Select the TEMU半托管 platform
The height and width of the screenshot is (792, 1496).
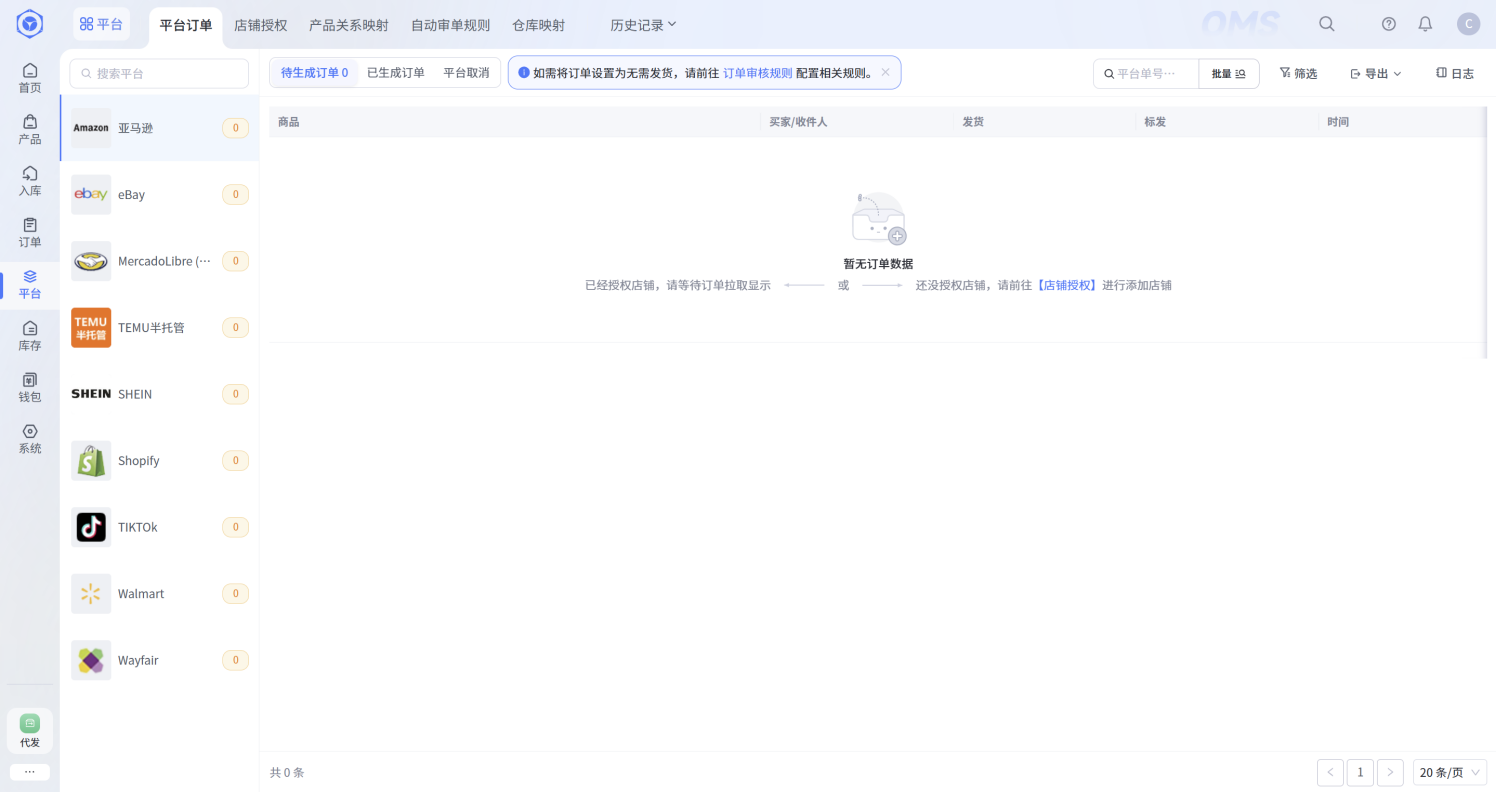(160, 327)
